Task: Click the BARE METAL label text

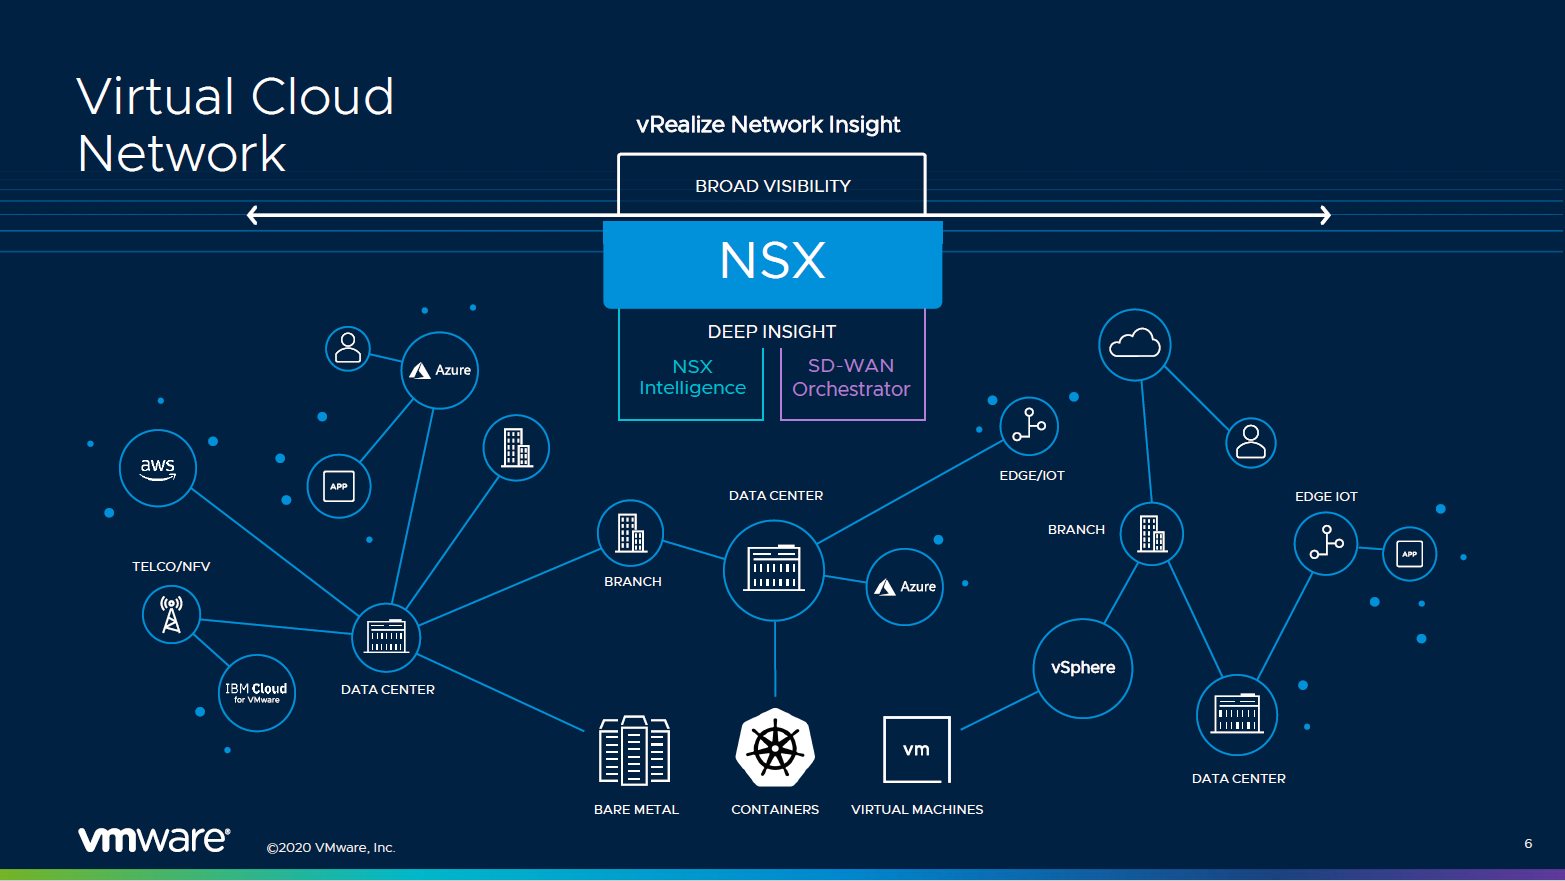Action: (636, 810)
